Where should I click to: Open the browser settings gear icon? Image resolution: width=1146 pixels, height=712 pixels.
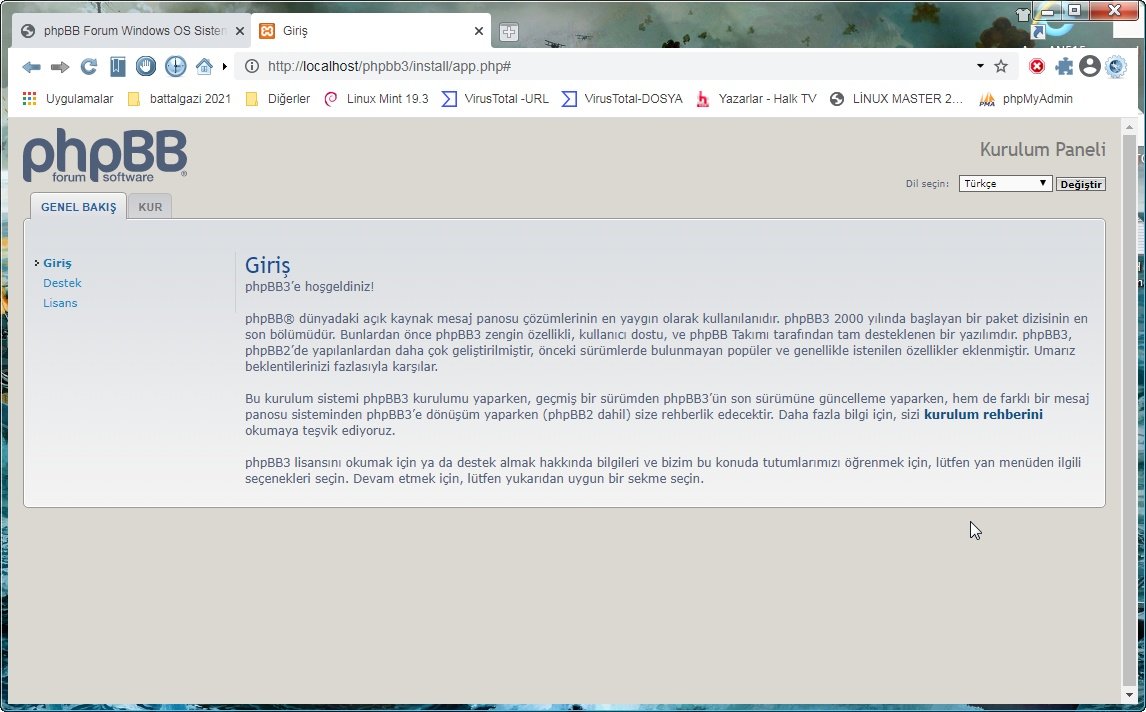click(1116, 67)
